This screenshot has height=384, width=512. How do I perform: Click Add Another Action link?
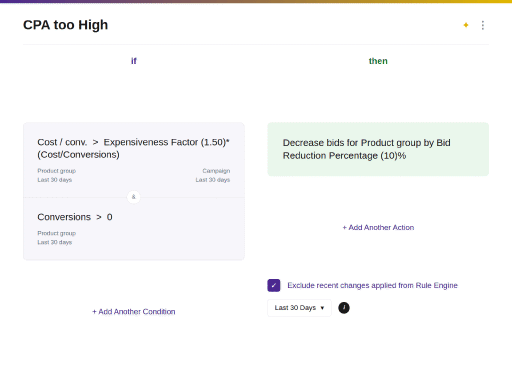[x=378, y=227]
